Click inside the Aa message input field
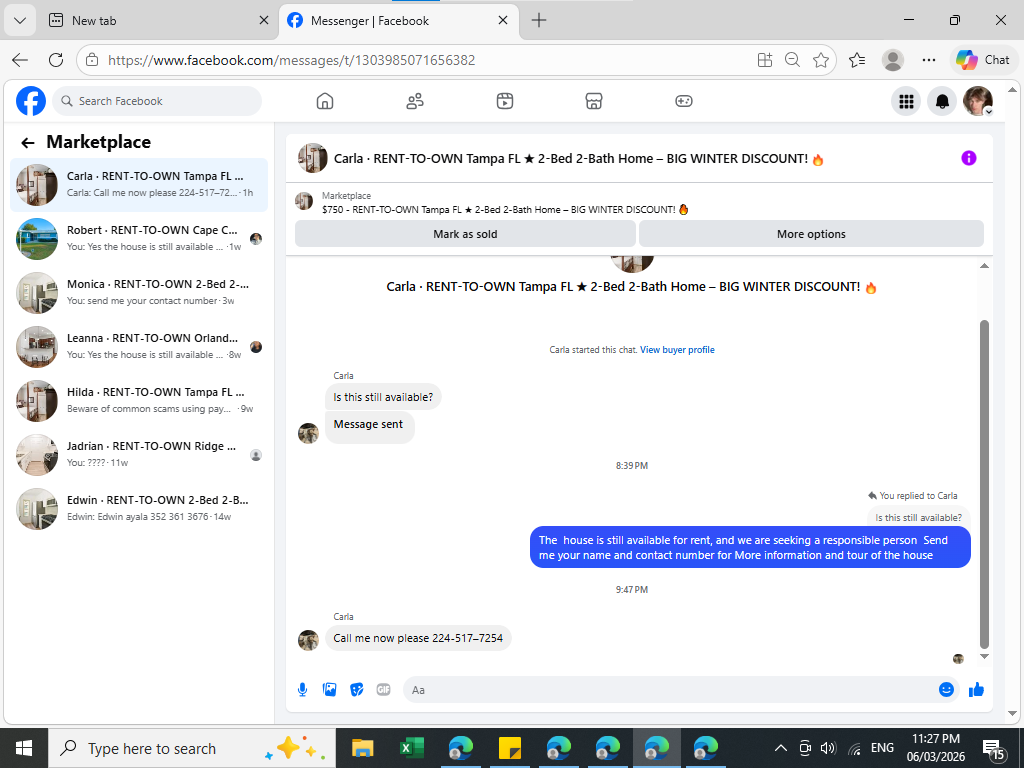The width and height of the screenshot is (1024, 768). click(x=669, y=690)
